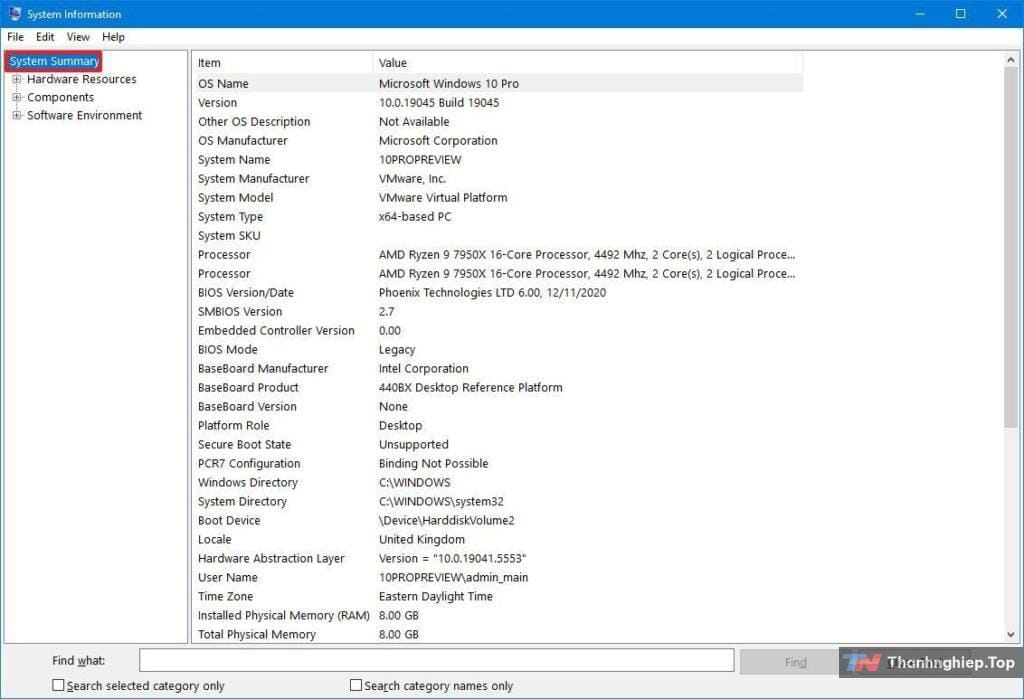
Task: Maximize the System Information window
Action: tap(961, 14)
